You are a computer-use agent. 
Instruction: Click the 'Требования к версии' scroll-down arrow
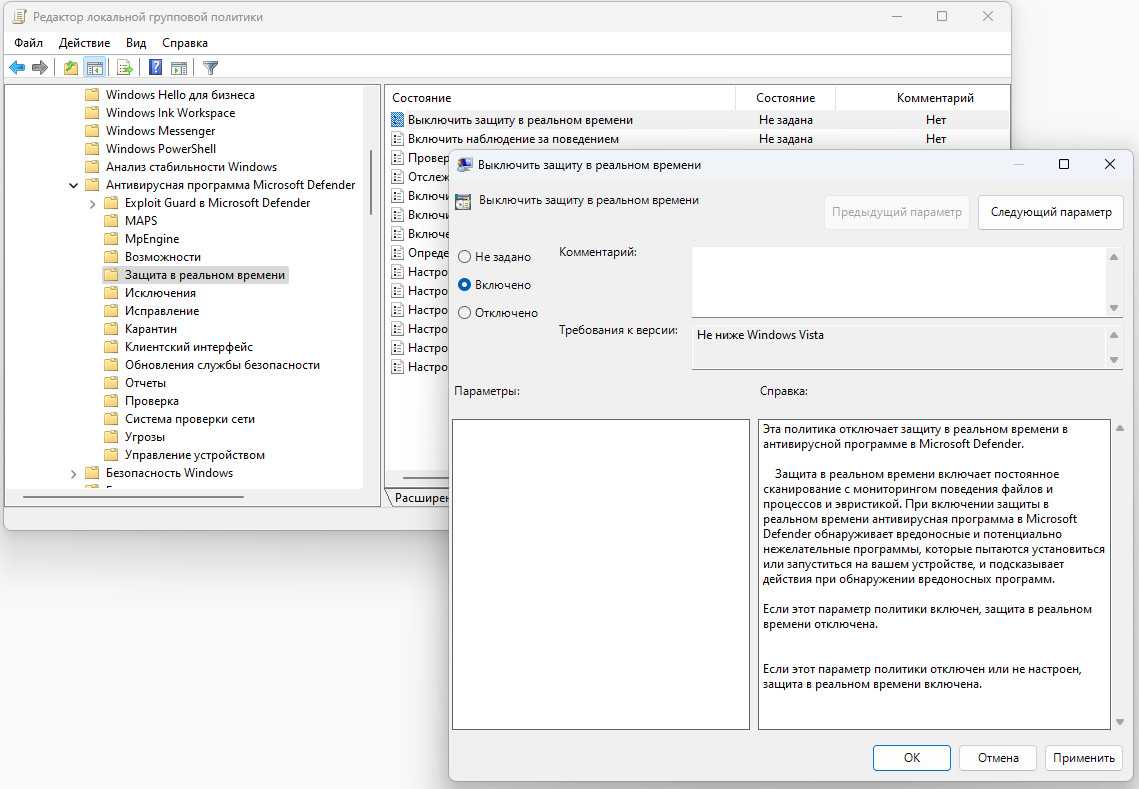point(1114,360)
